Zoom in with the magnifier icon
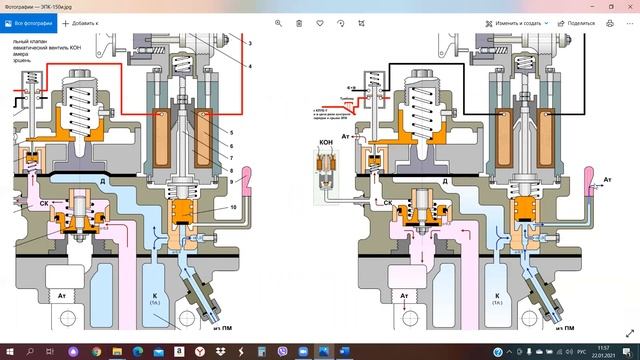 278,23
